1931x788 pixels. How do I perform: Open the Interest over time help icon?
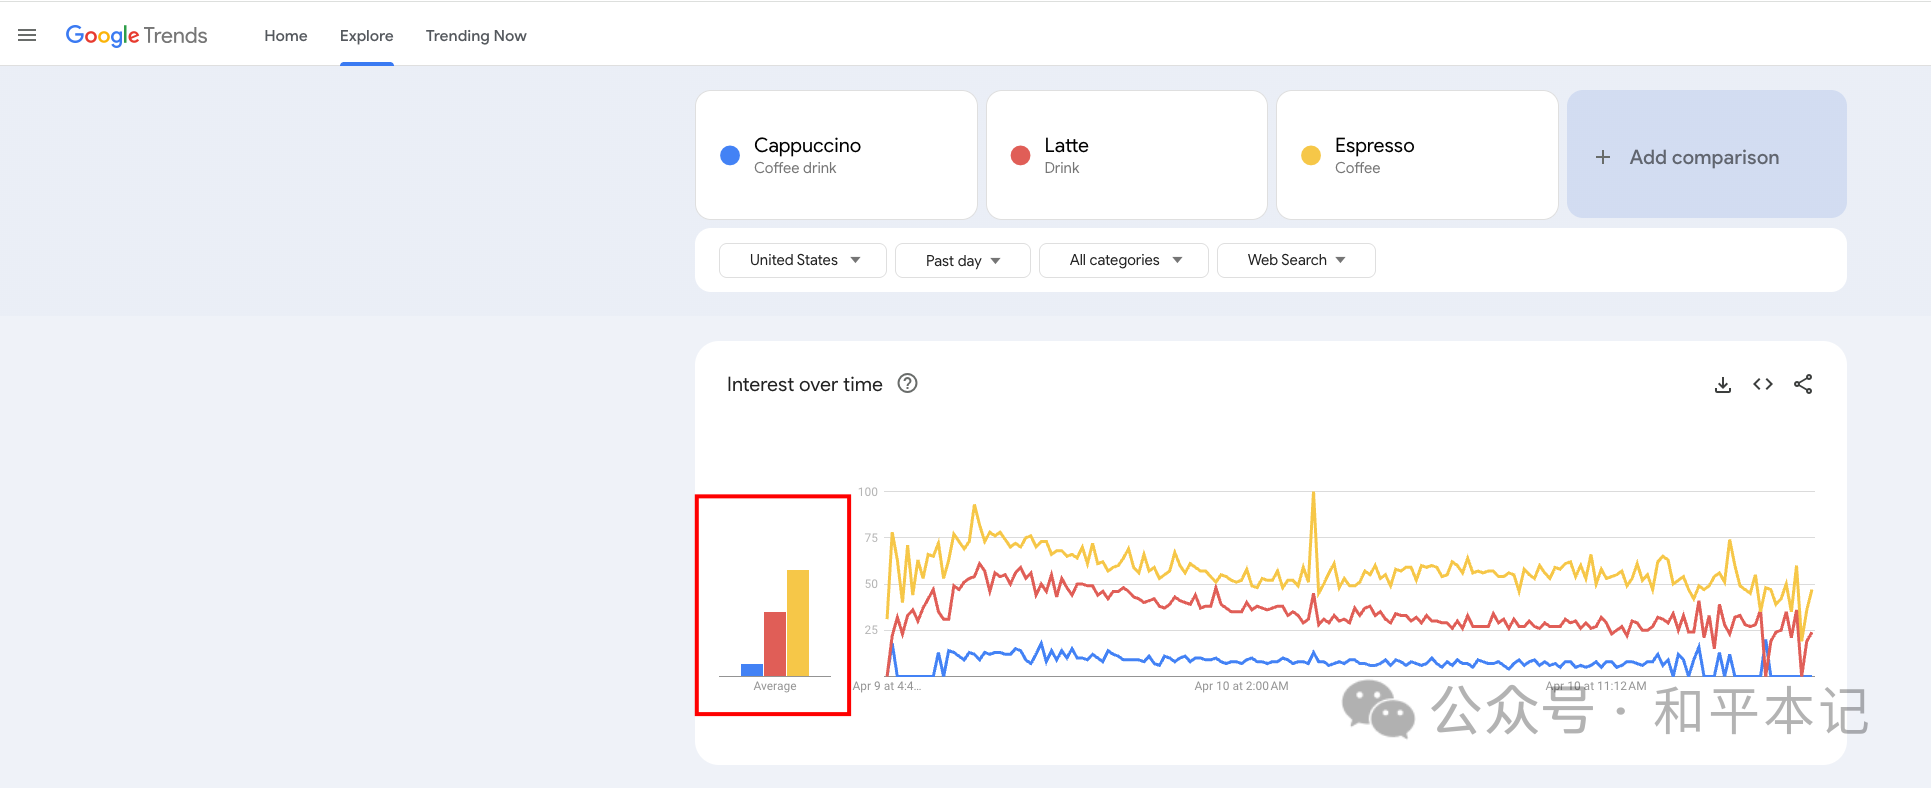pos(907,383)
